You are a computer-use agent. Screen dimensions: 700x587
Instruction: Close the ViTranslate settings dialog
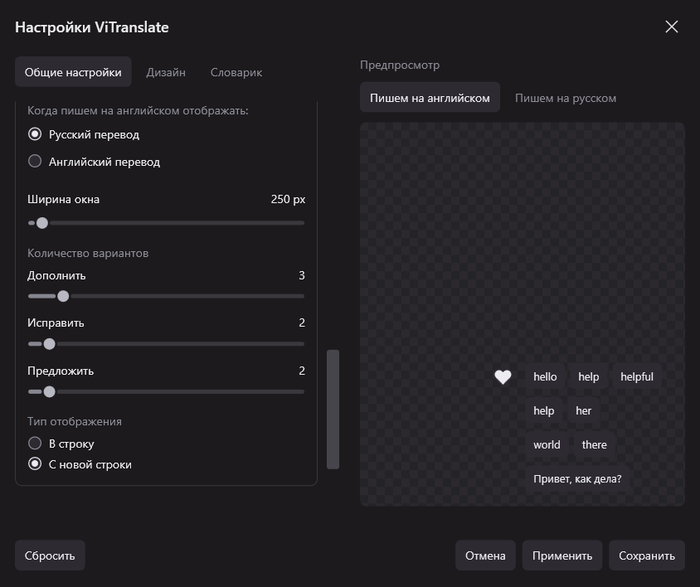click(x=671, y=27)
